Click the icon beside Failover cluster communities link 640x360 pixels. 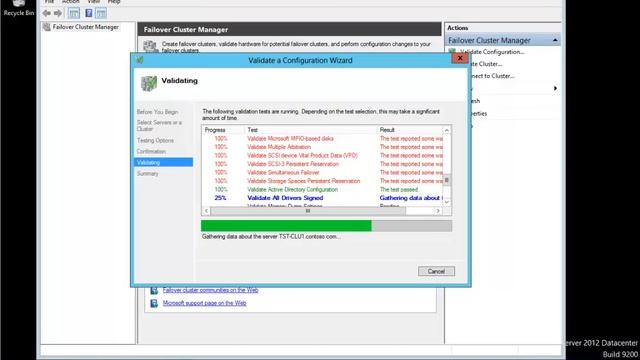click(154, 290)
